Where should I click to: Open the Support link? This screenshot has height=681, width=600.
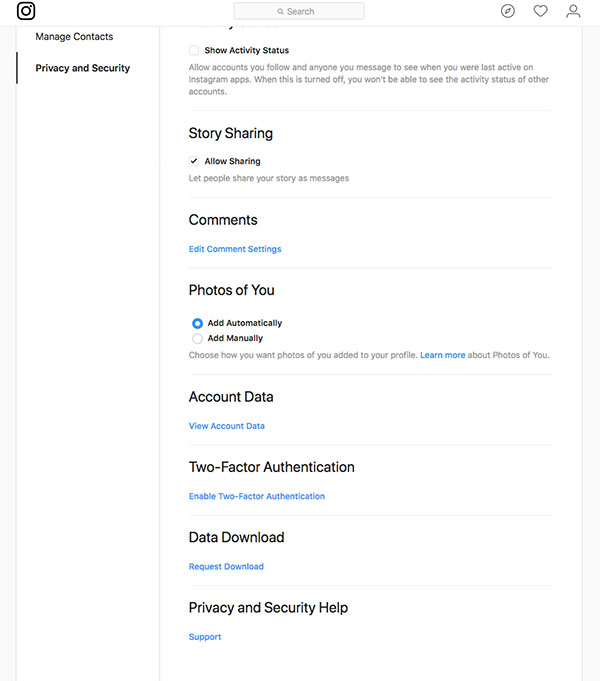pos(205,637)
